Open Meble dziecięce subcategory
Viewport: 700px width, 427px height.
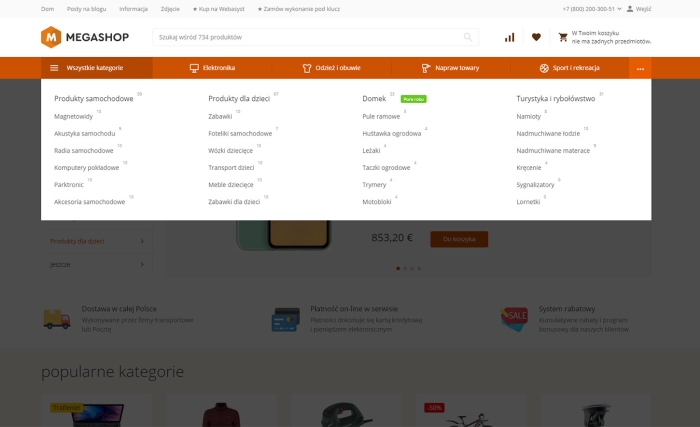[x=230, y=184]
